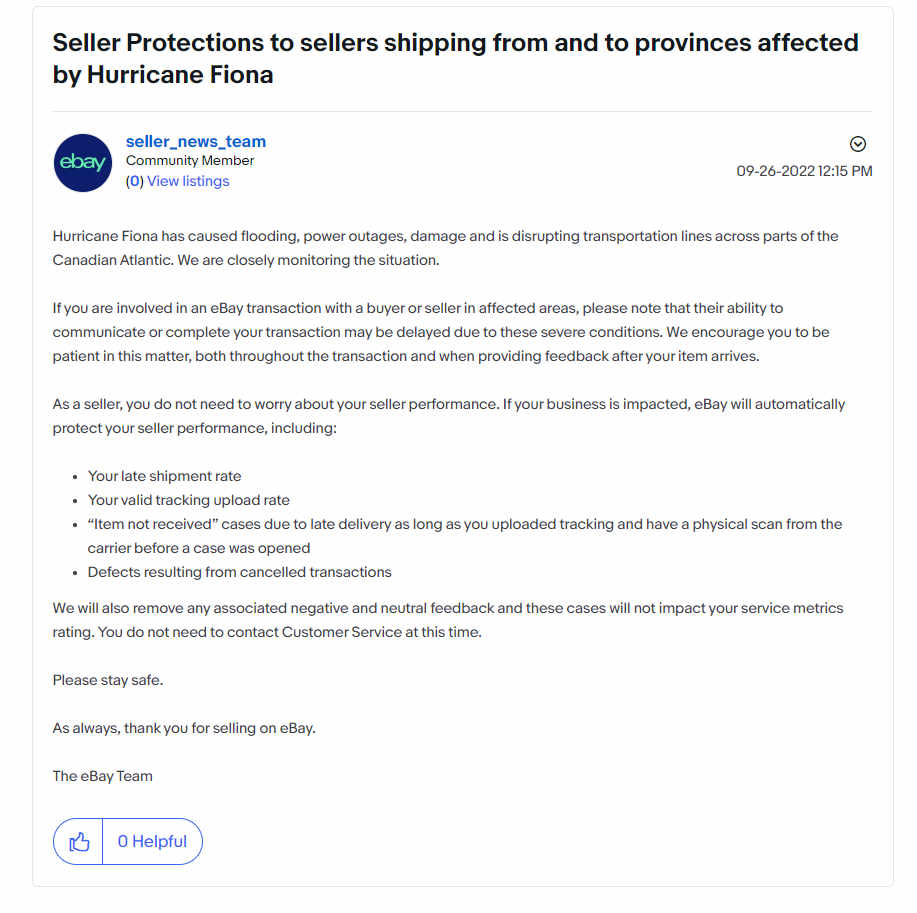This screenshot has width=917, height=913.
Task: Open the post options circled chevron
Action: pyautogui.click(x=857, y=144)
